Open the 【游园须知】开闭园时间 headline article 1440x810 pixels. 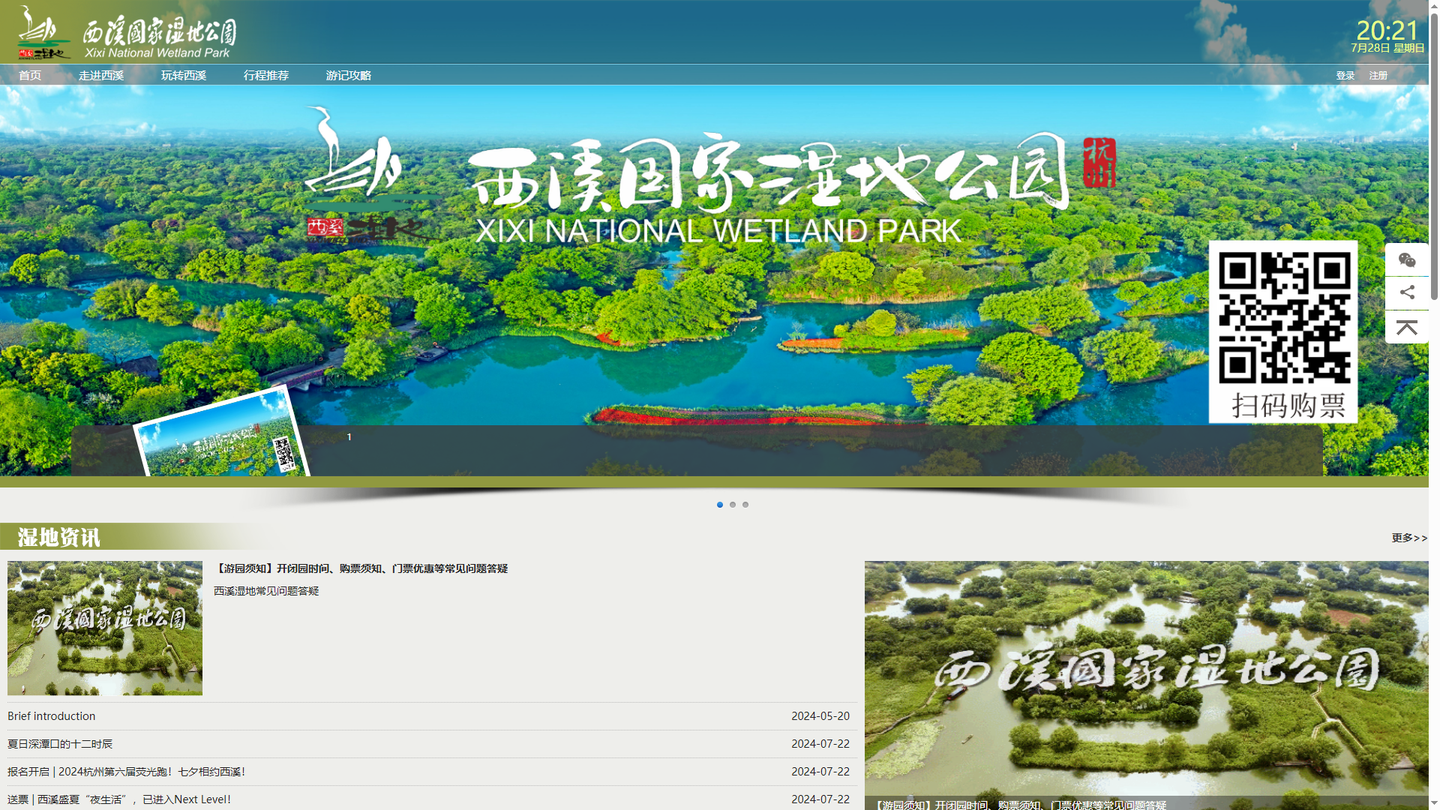[361, 569]
